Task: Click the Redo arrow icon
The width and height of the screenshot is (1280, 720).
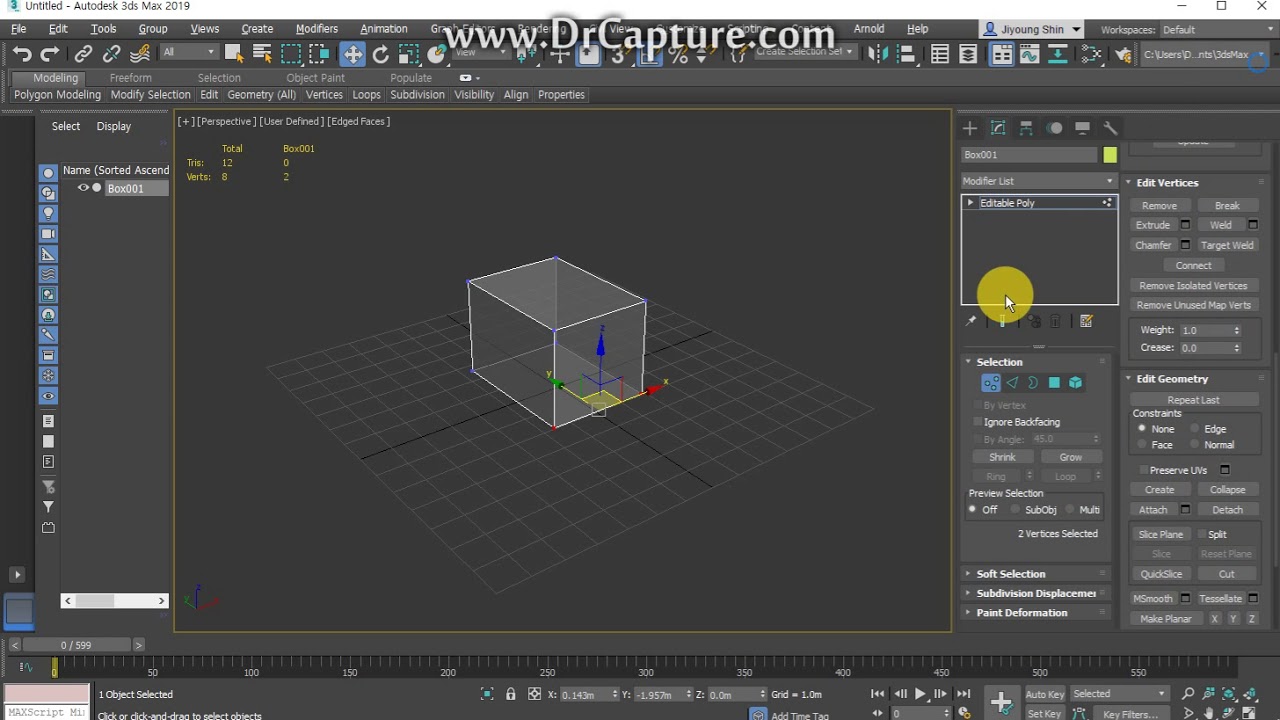Action: [x=49, y=55]
